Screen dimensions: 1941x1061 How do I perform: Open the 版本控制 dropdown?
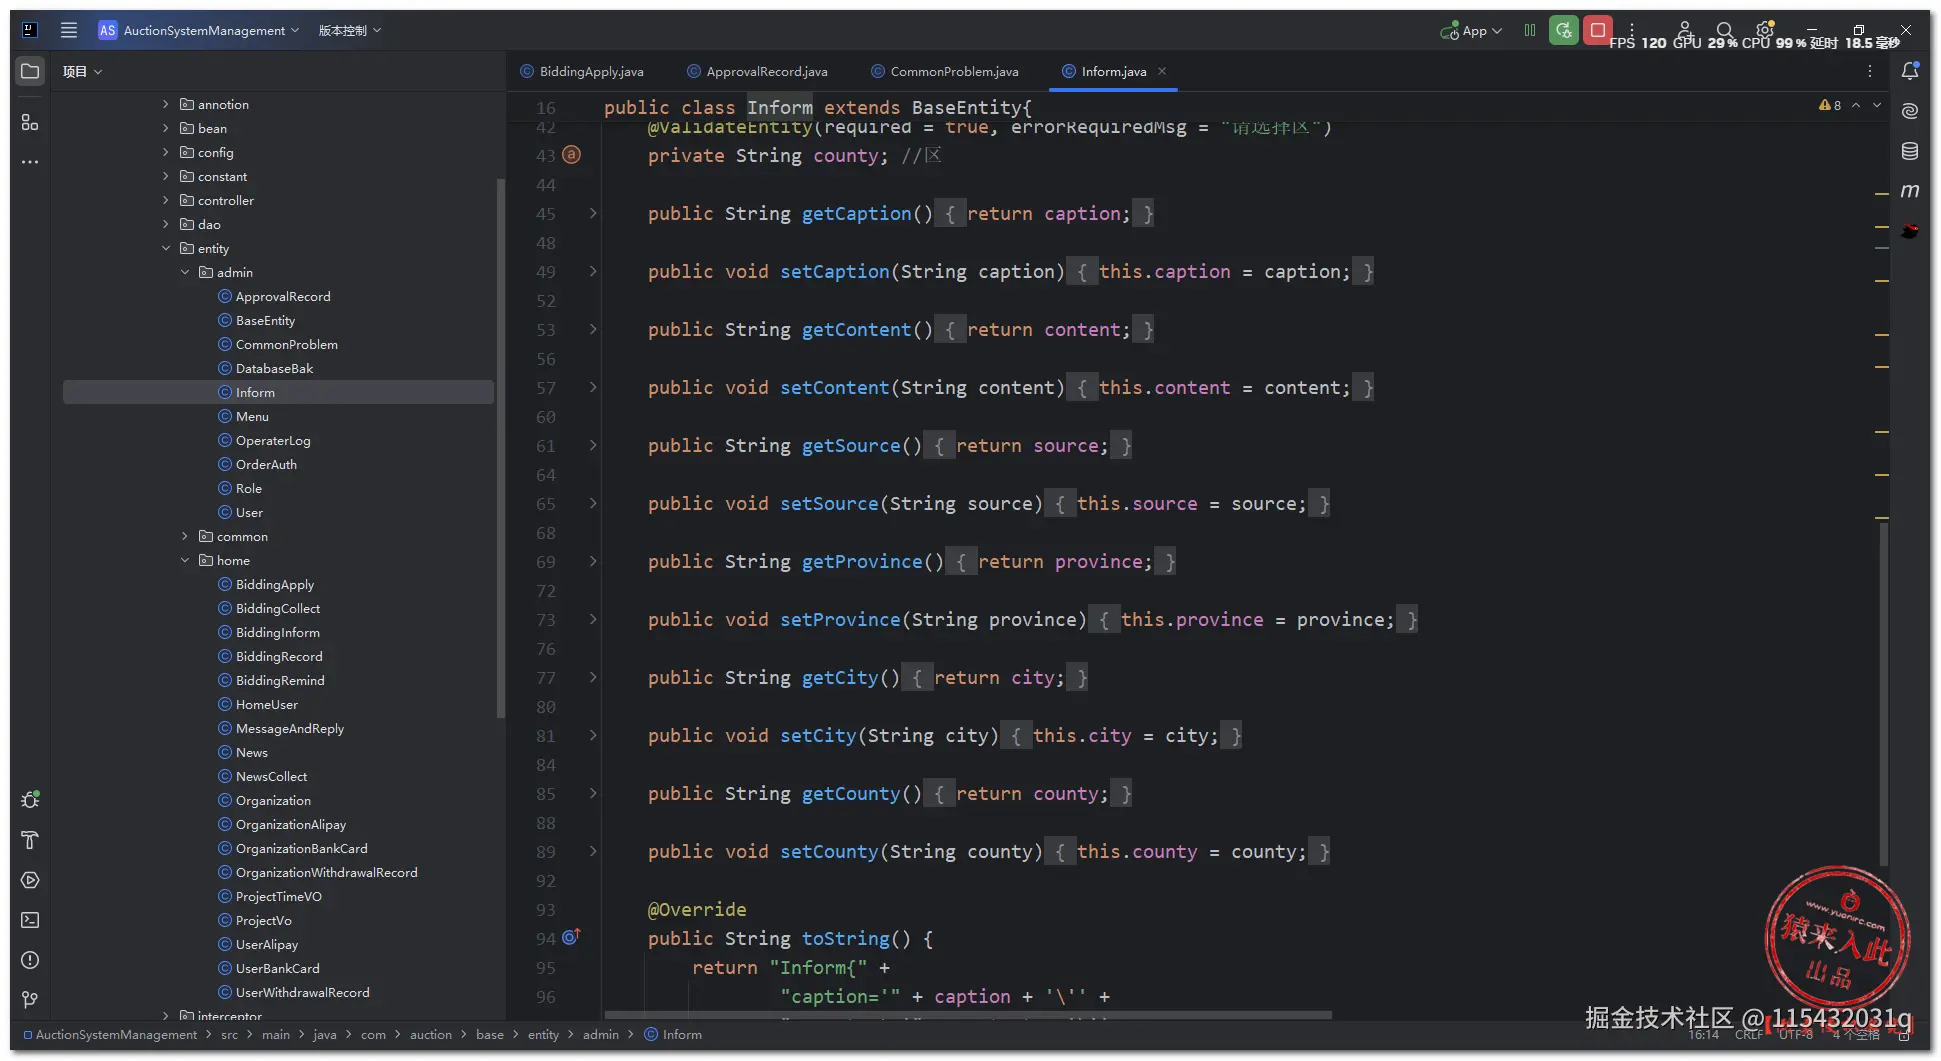click(x=350, y=30)
